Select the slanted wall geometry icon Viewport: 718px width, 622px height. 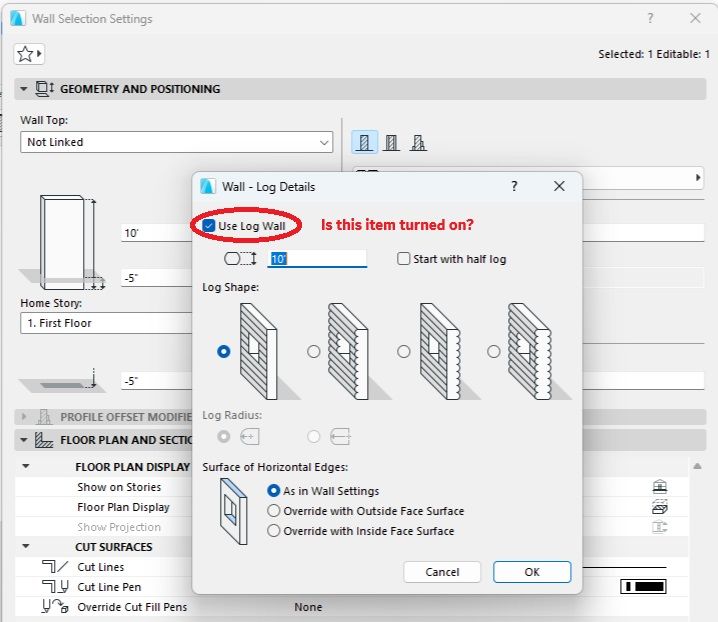(391, 142)
